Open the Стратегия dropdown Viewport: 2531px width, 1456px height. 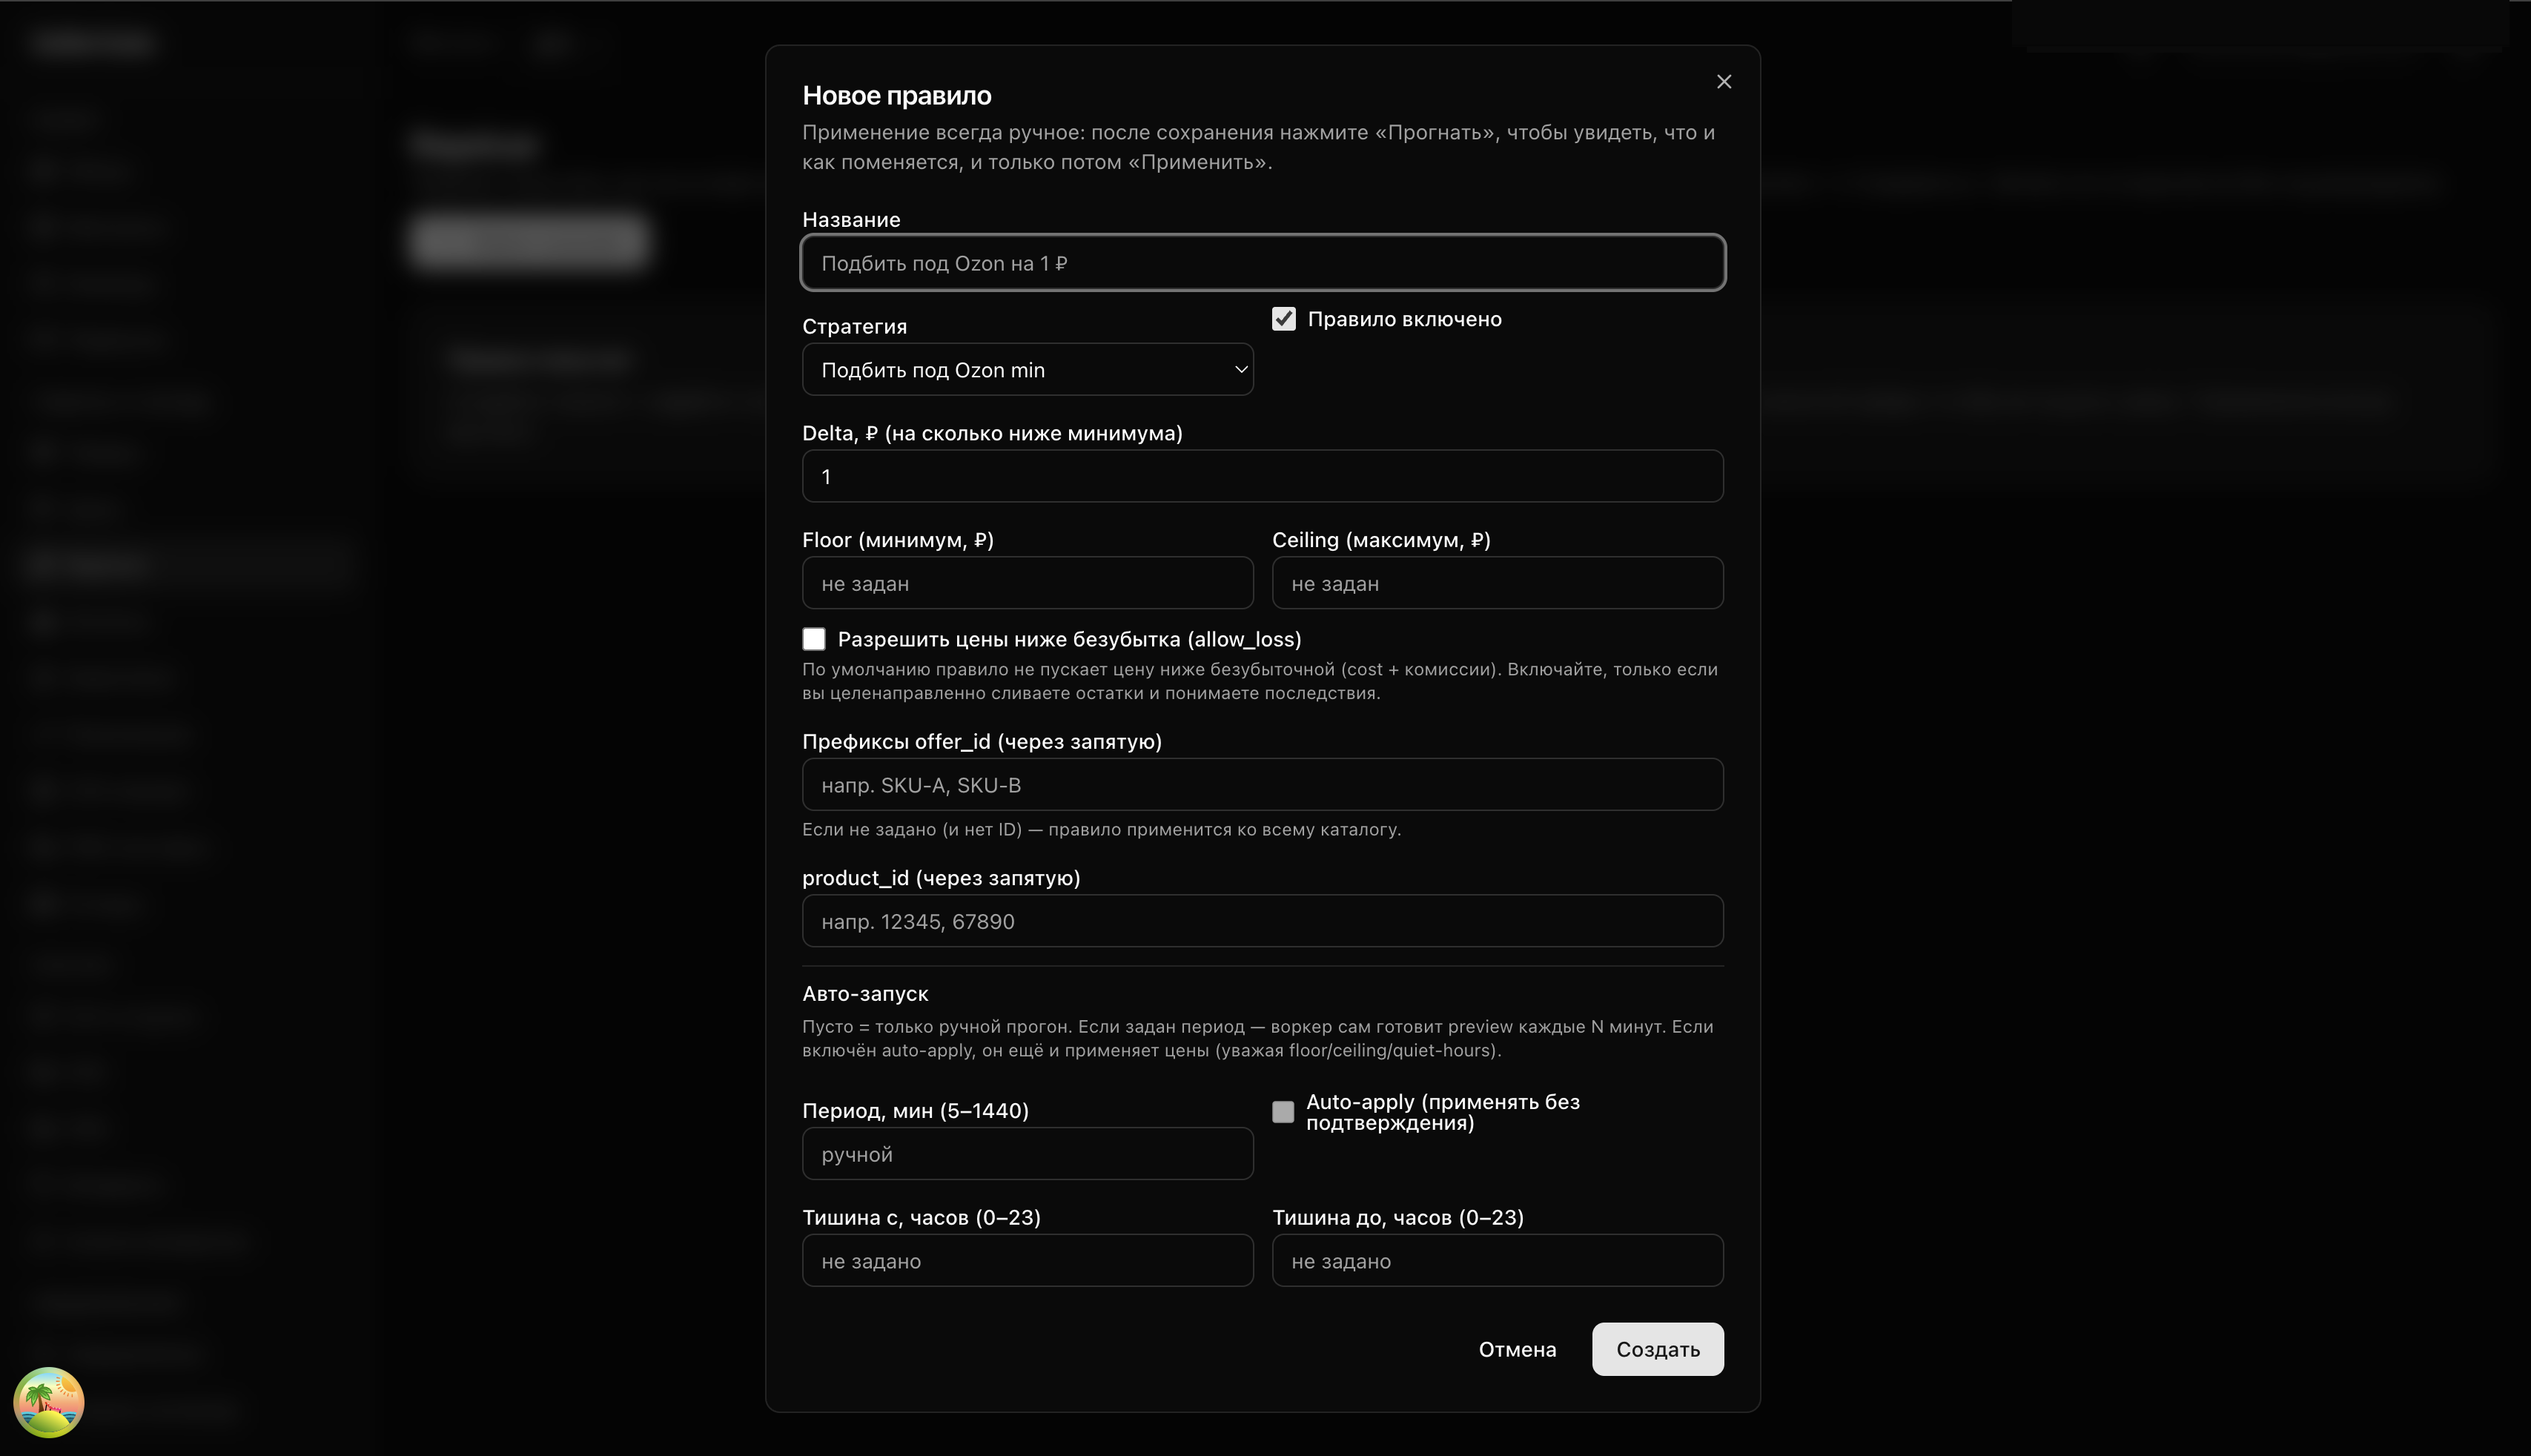(1026, 370)
